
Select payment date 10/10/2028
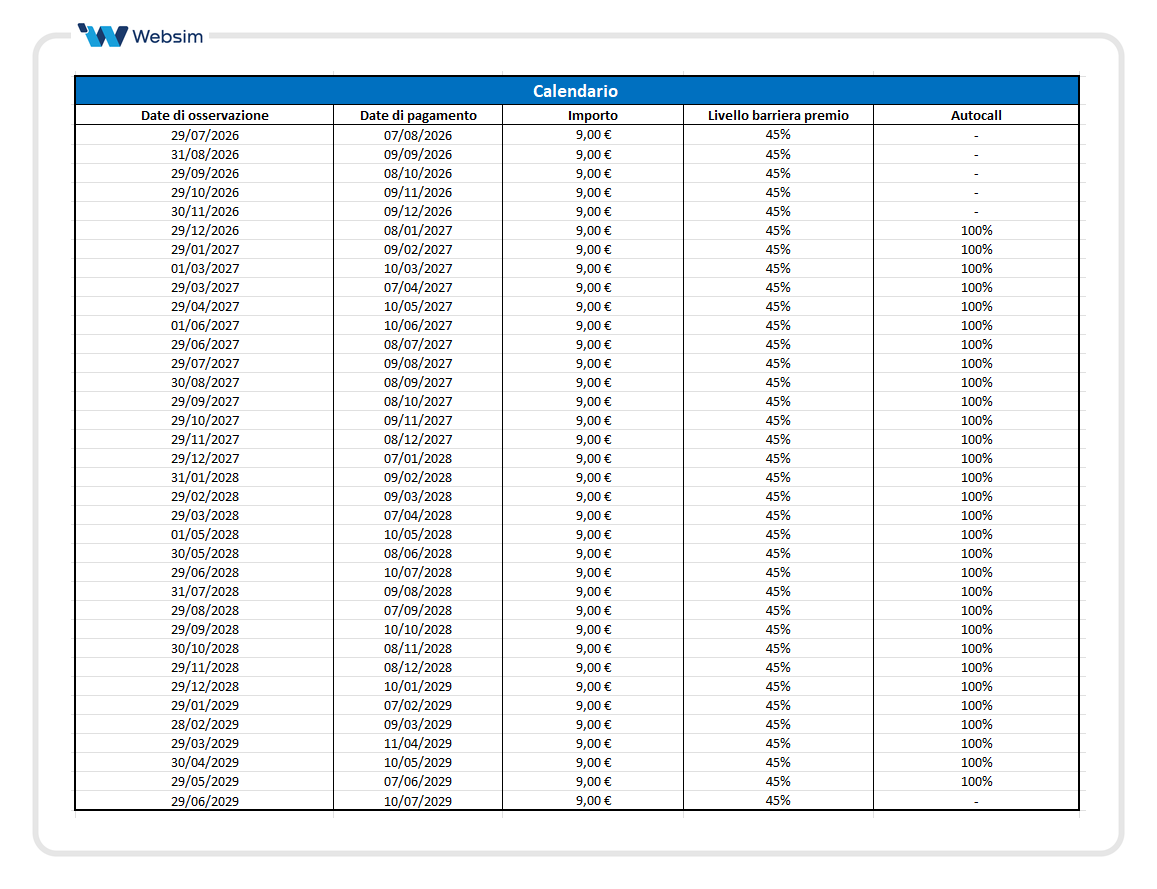tap(418, 629)
